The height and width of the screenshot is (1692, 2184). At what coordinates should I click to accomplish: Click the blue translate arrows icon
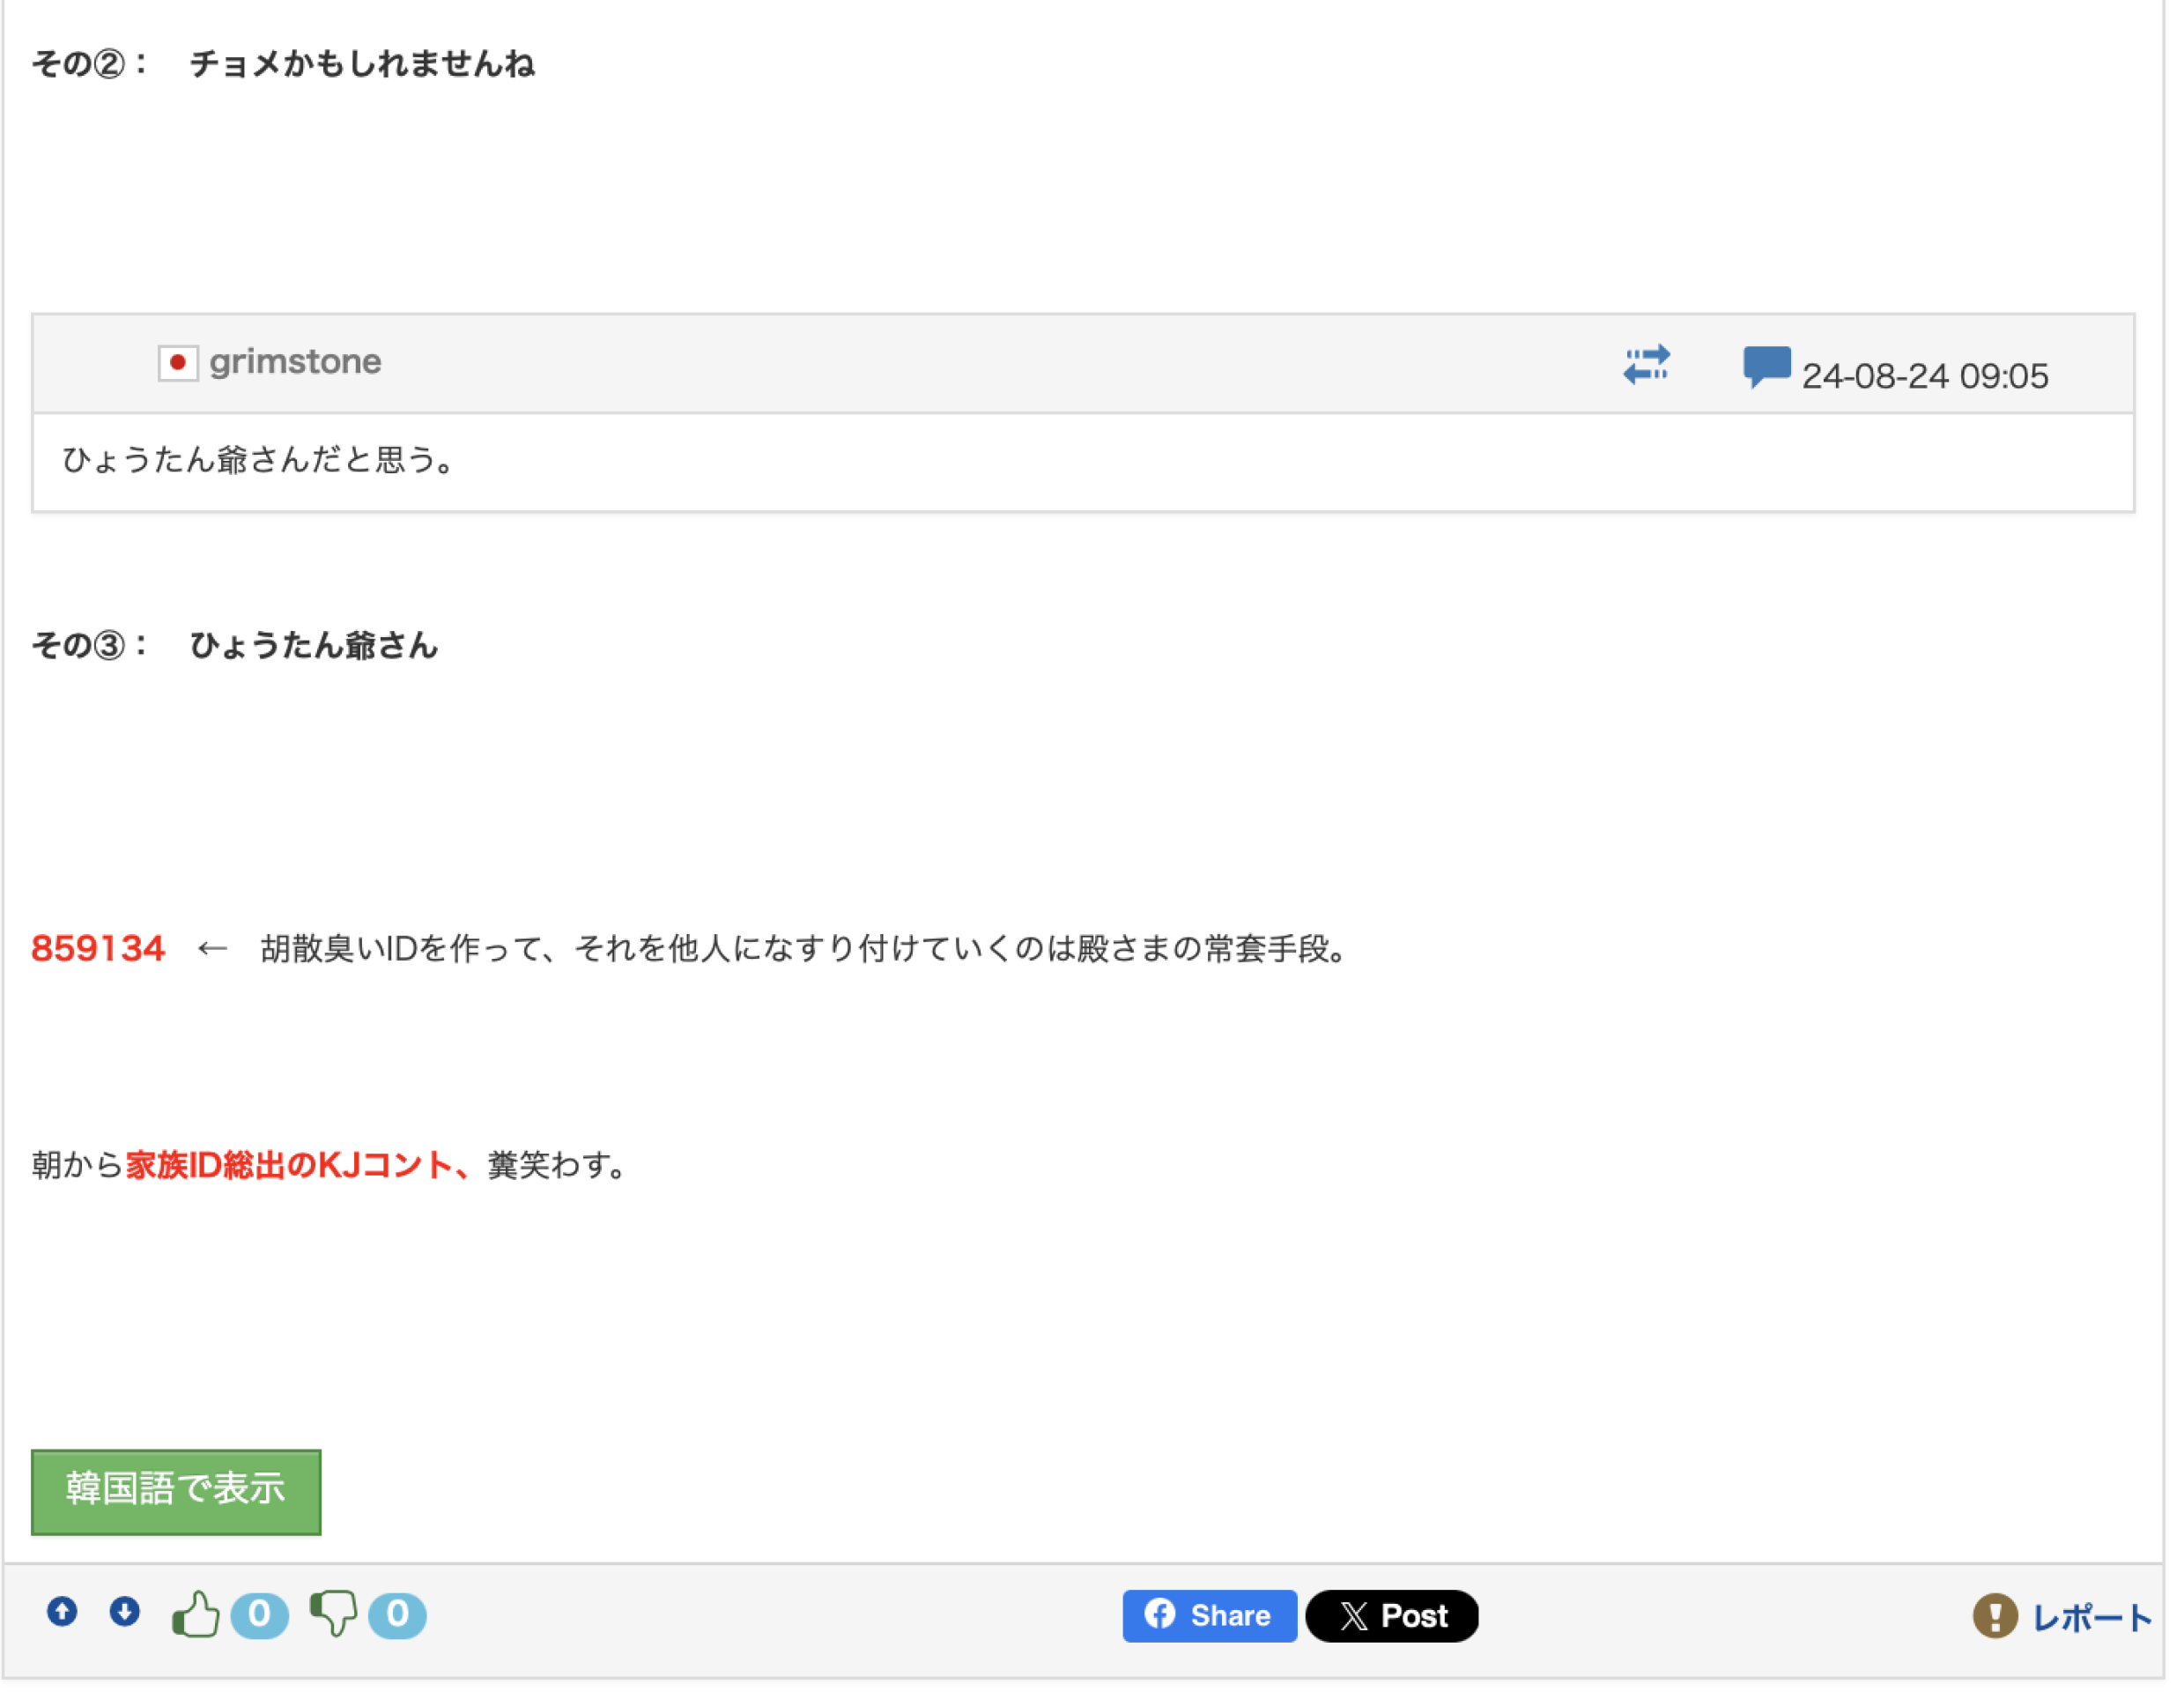tap(1646, 364)
